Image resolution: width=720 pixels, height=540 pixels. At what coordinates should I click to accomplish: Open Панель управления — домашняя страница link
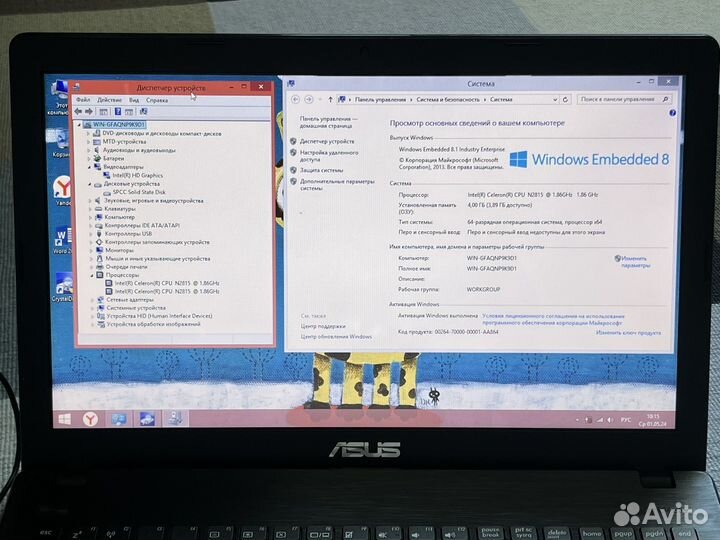coord(328,122)
